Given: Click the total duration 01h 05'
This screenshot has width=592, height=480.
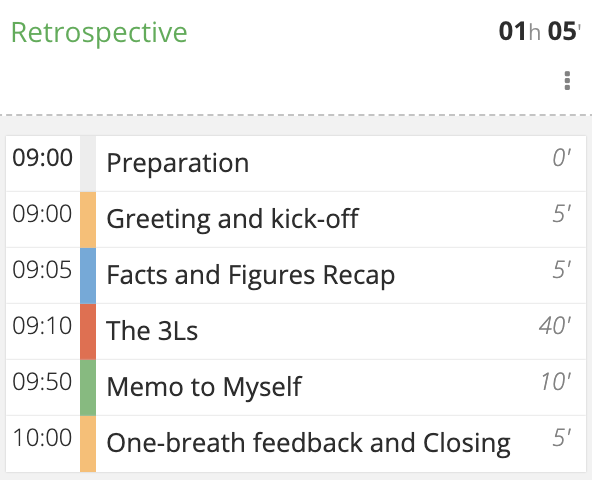Looking at the screenshot, I should [x=540, y=31].
